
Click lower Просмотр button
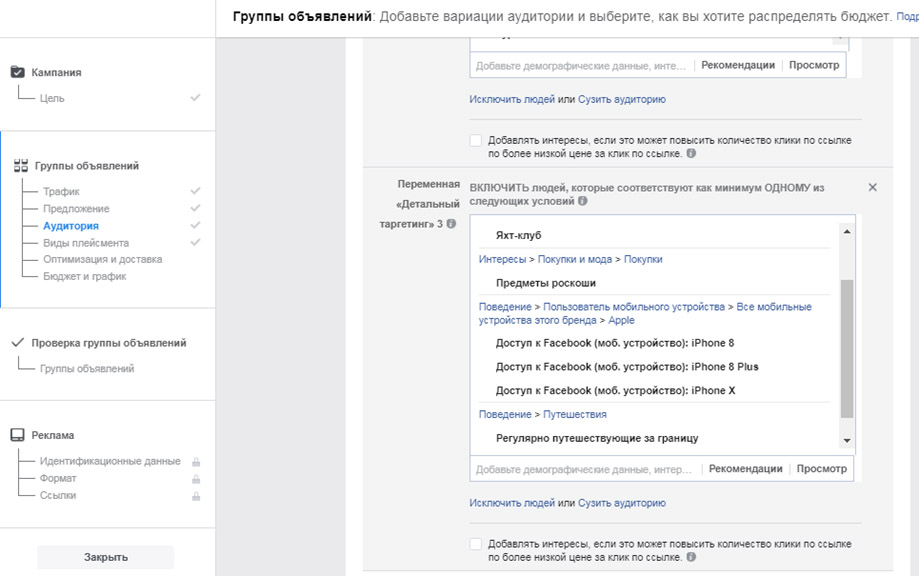coord(822,469)
